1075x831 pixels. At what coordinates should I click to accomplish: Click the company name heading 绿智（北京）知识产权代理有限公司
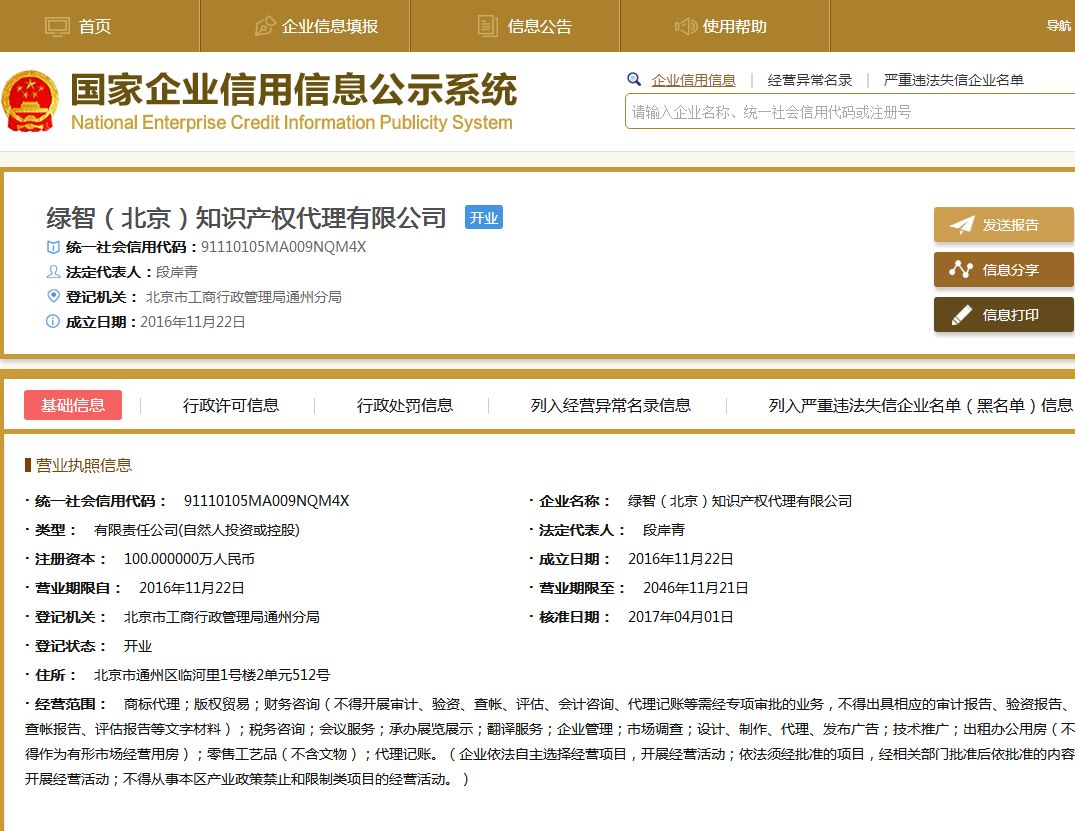point(246,218)
